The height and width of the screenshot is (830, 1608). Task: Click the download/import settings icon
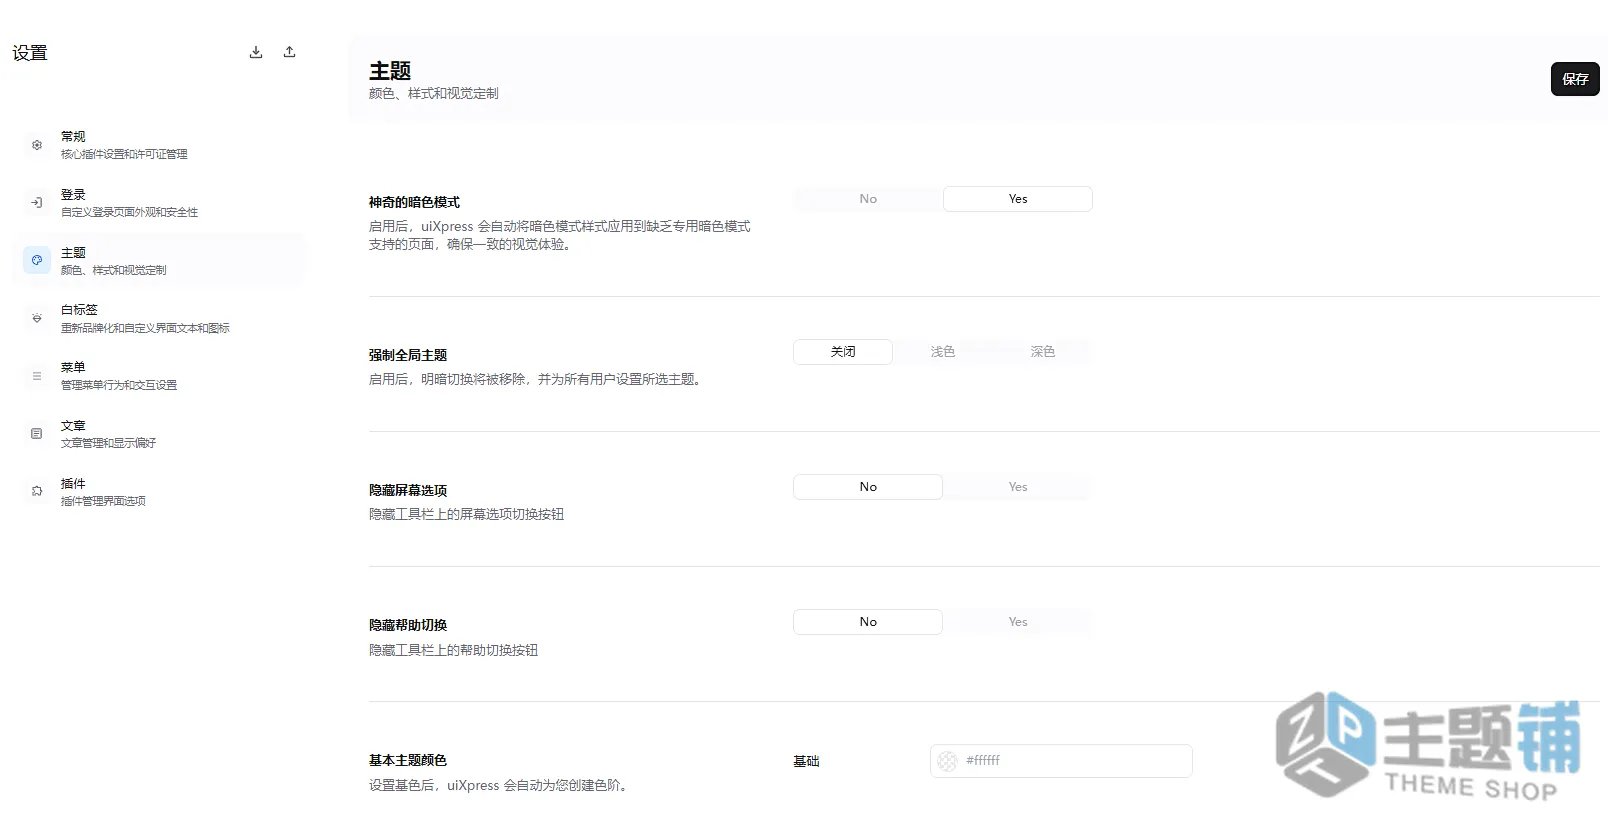256,52
